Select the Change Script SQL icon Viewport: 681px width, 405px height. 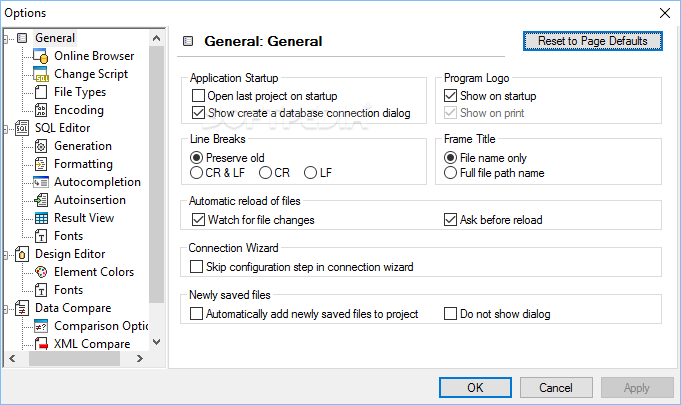pyautogui.click(x=41, y=74)
